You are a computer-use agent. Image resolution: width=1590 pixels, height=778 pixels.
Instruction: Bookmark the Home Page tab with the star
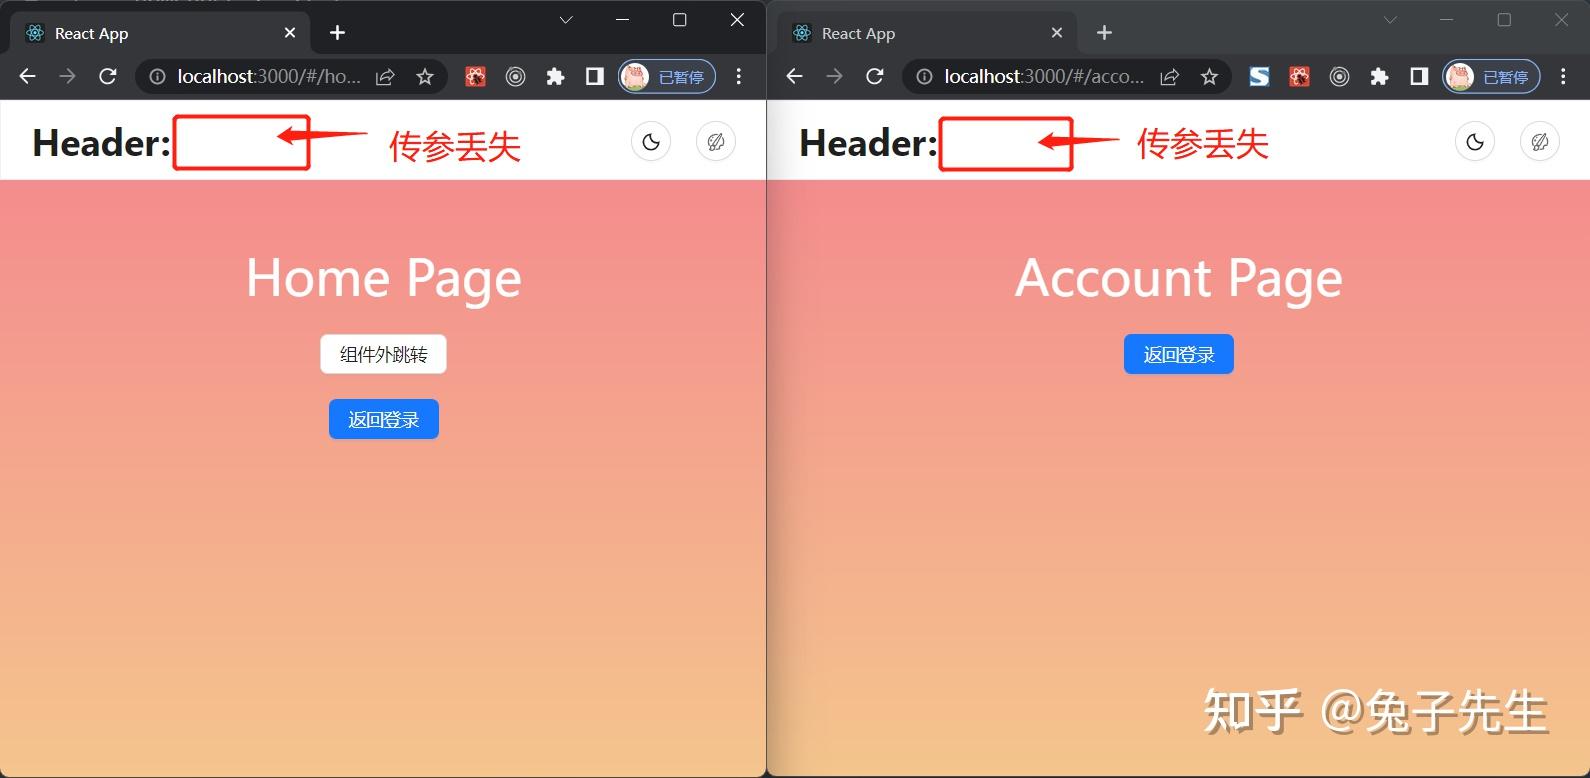pos(425,77)
